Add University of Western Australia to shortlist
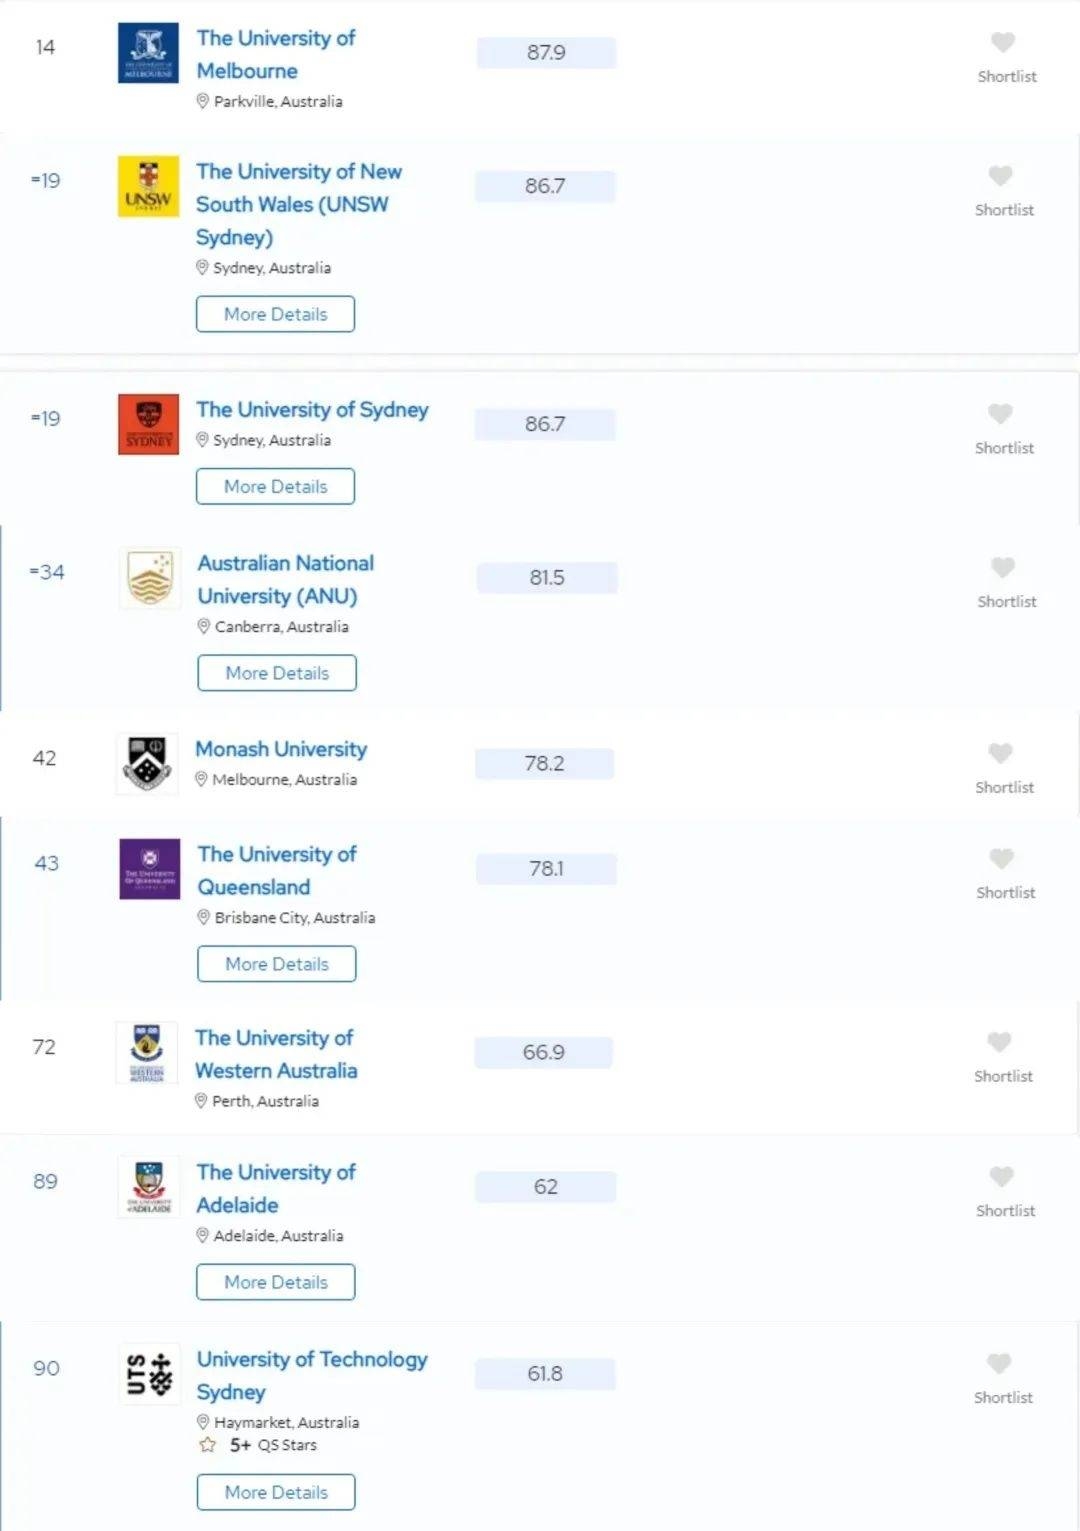This screenshot has width=1080, height=1531. point(1000,1042)
